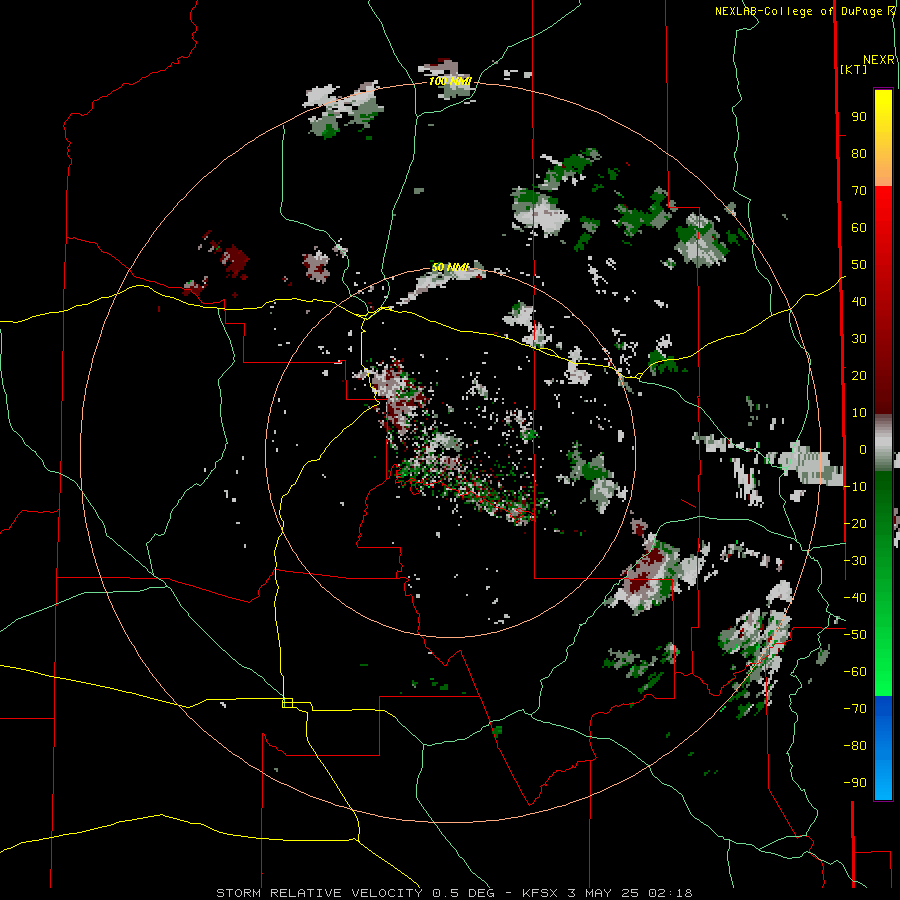900x900 pixels.
Task: Click the 80 value on the velocity scale
Action: [859, 153]
